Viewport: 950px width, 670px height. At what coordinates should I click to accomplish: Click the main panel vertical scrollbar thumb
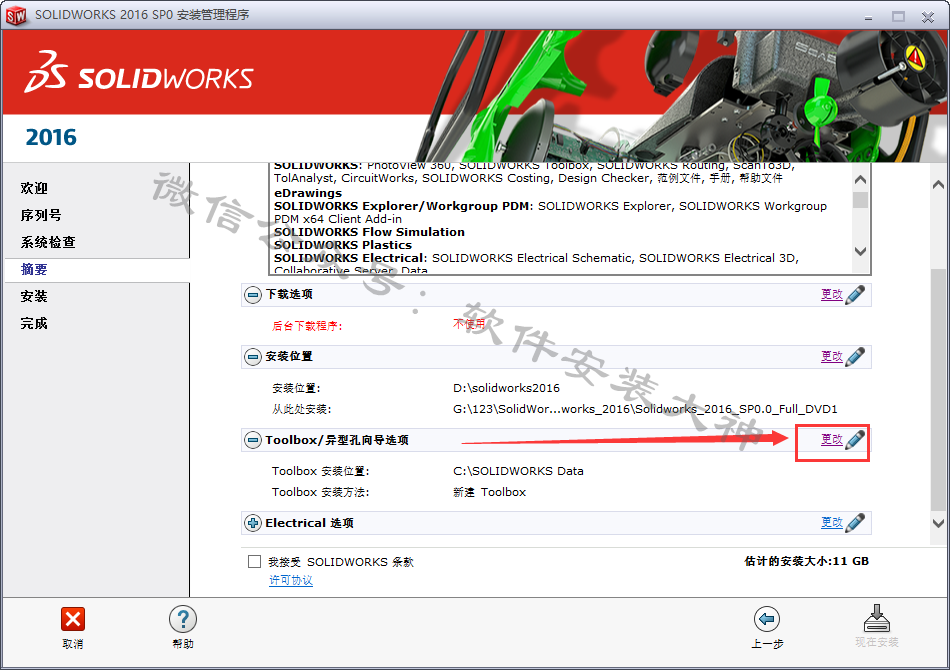pos(938,390)
